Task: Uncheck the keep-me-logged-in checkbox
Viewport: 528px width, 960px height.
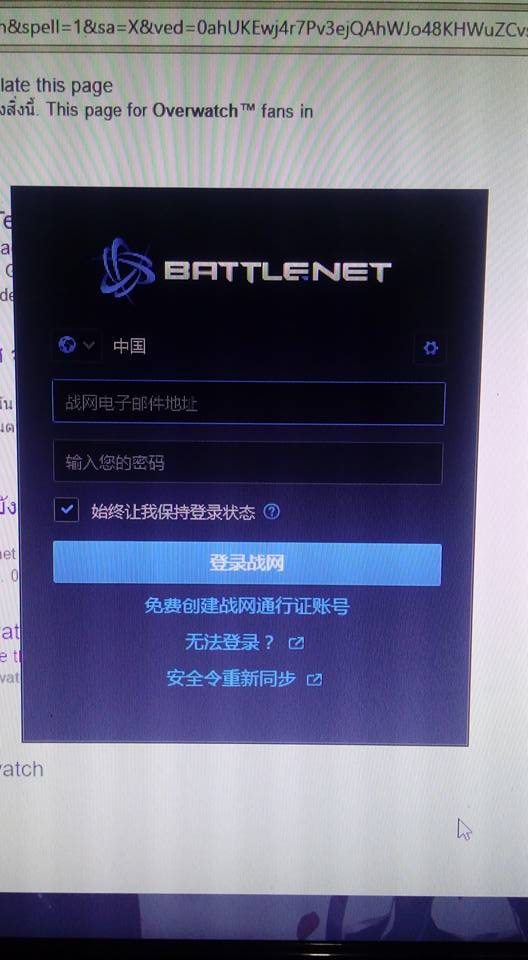Action: click(x=66, y=509)
